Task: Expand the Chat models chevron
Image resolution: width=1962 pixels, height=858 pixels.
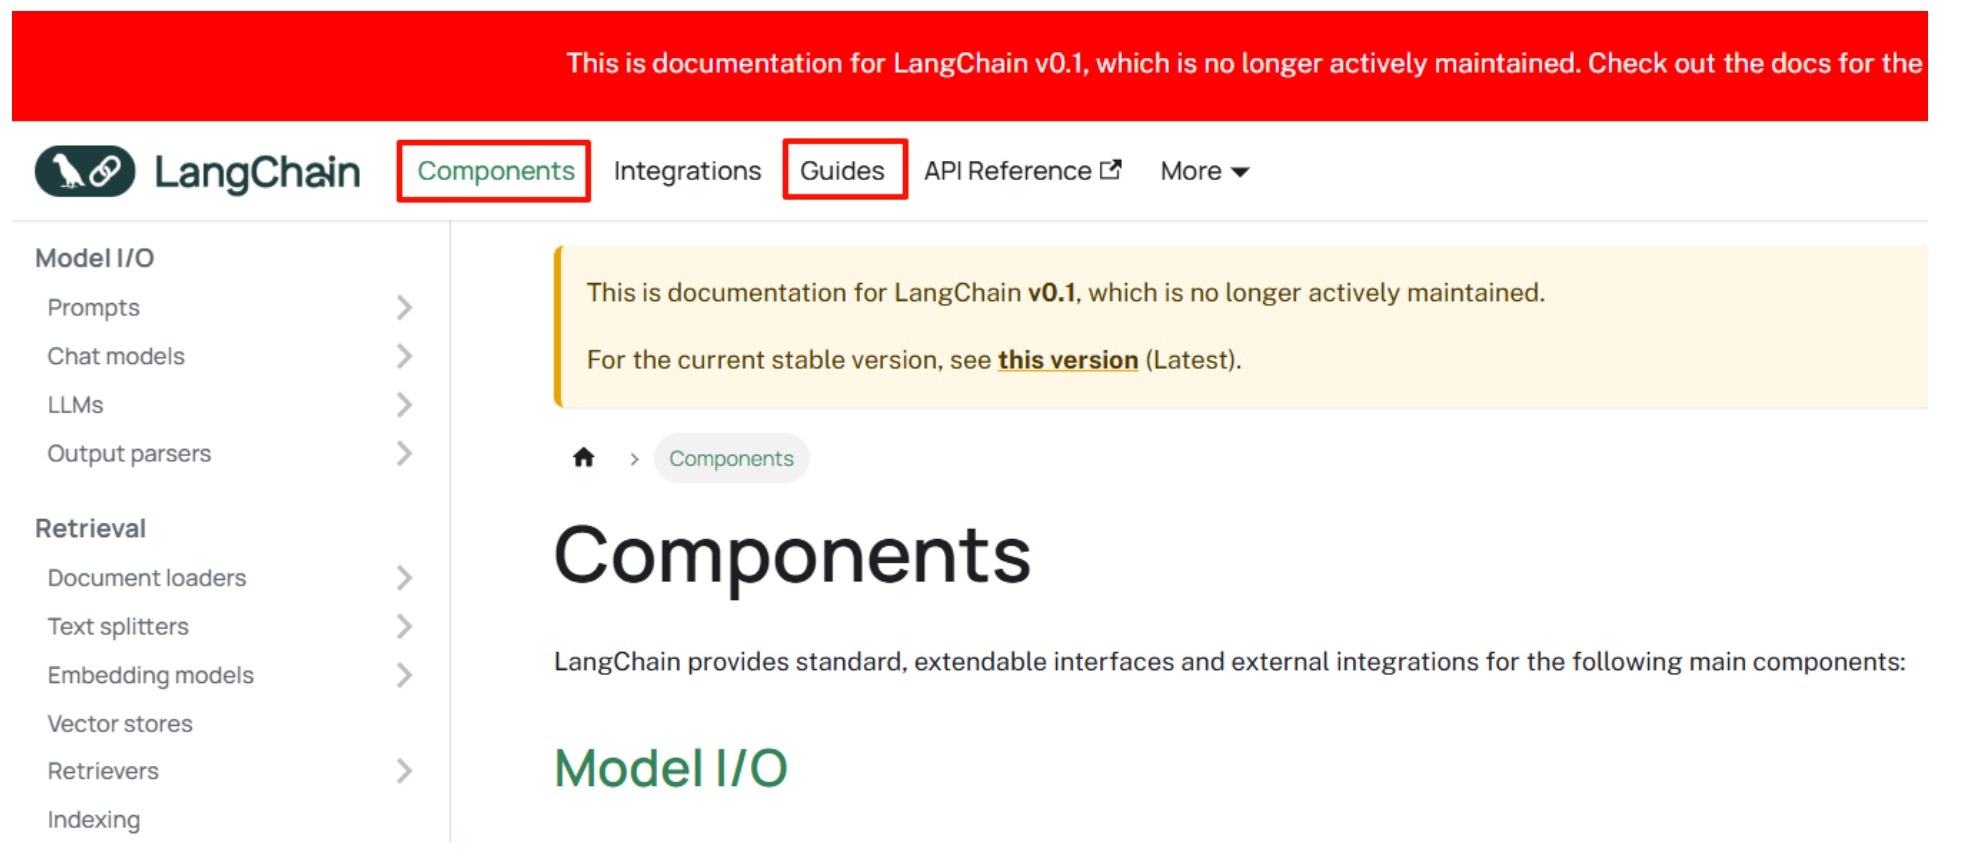Action: coord(404,356)
